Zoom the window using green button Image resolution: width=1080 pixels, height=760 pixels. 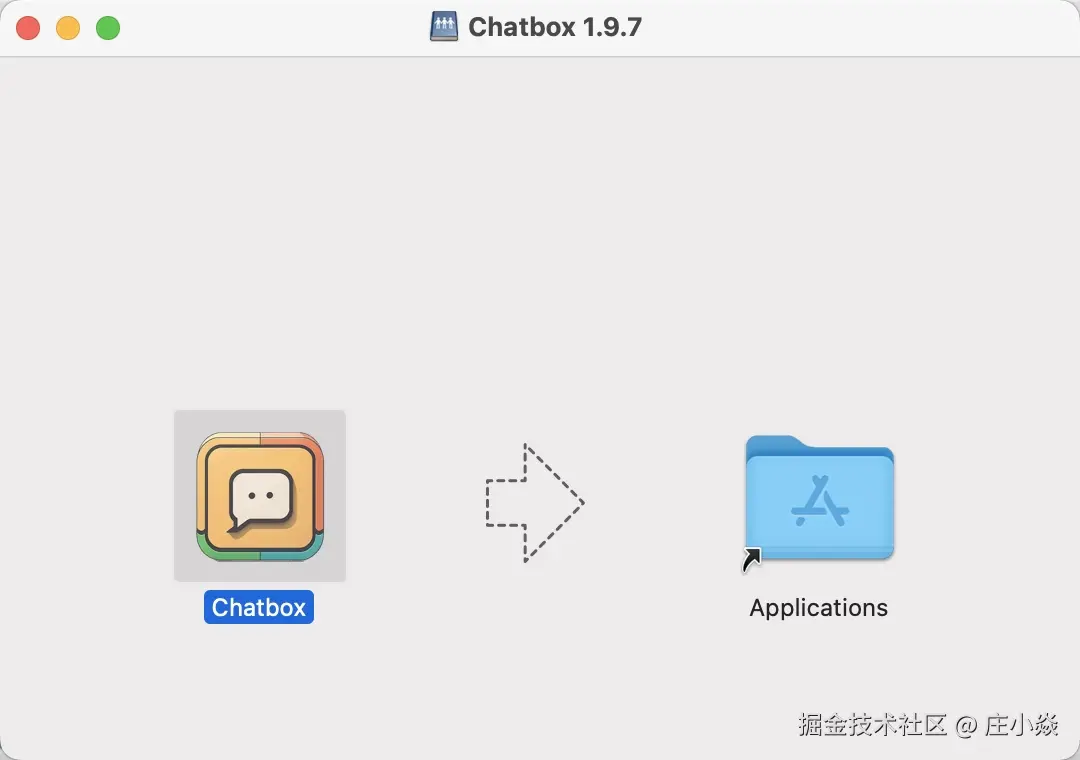point(108,28)
